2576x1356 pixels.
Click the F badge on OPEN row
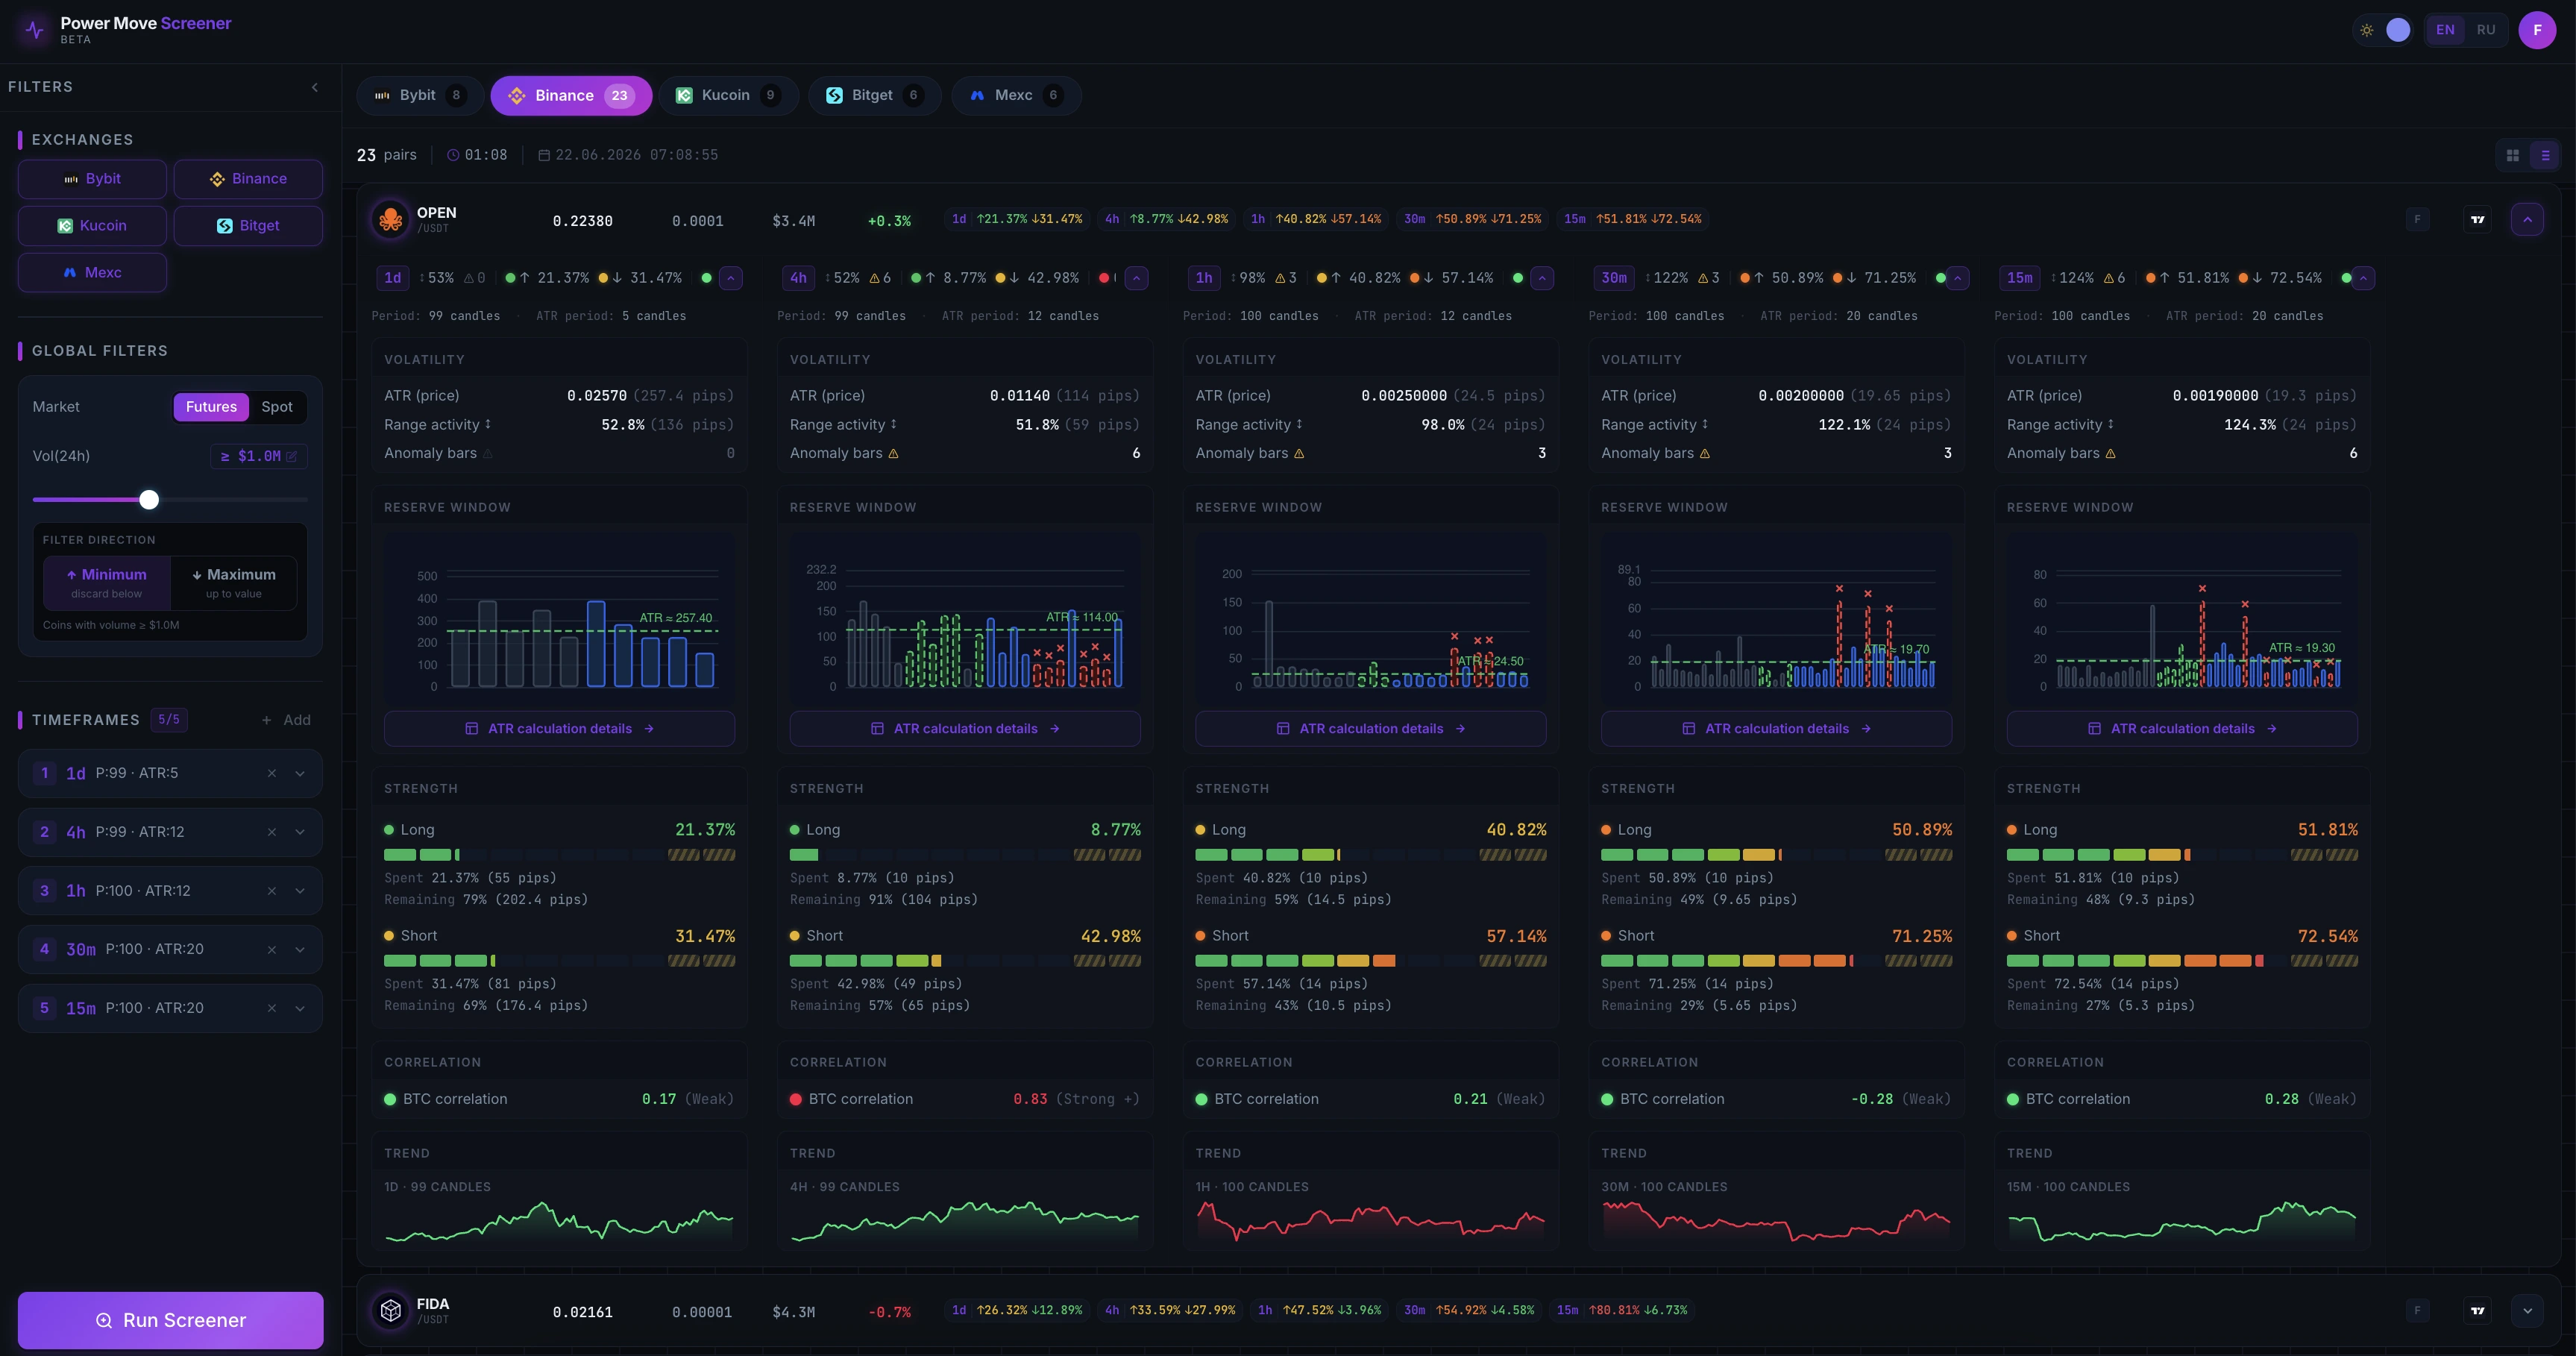coord(2417,219)
